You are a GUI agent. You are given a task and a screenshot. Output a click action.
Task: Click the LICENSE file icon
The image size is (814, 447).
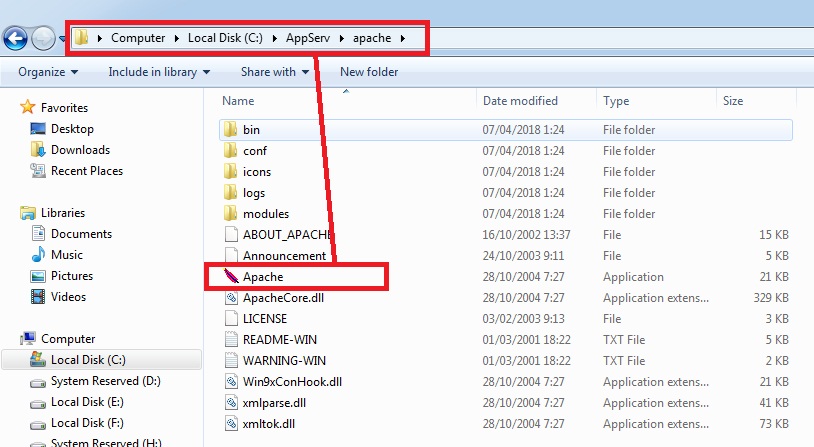[x=231, y=318]
